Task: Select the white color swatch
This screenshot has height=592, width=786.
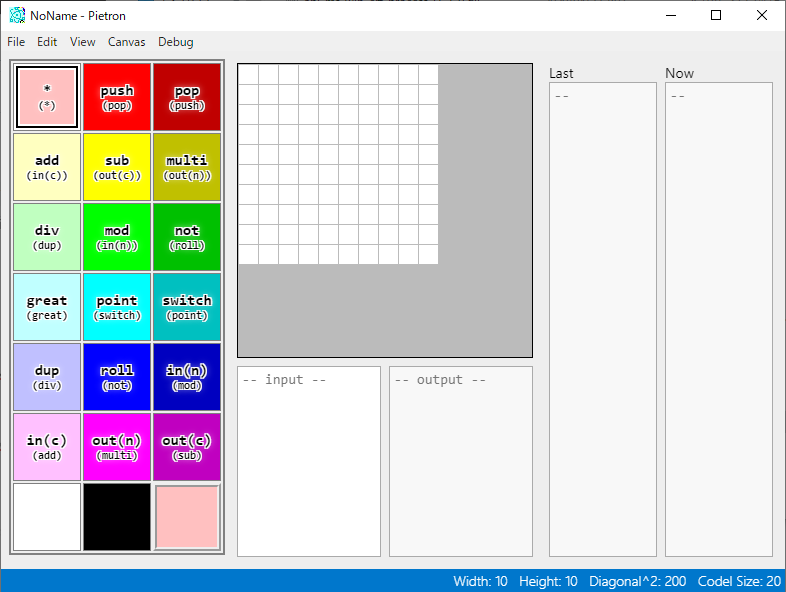Action: (x=47, y=517)
